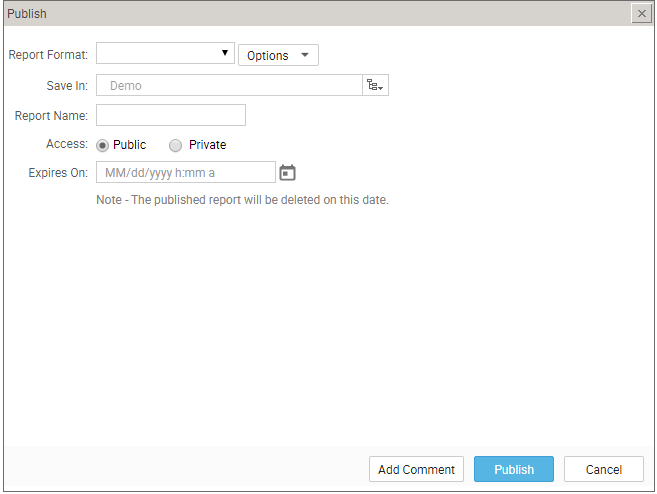Click the Expires On date field
This screenshot has height=494, width=657.
tap(186, 172)
